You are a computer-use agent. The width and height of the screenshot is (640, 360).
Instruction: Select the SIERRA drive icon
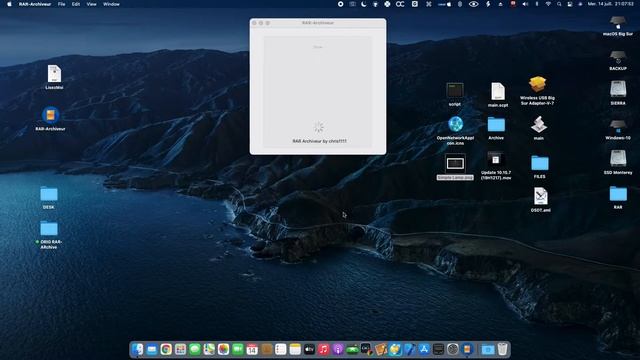(x=618, y=89)
